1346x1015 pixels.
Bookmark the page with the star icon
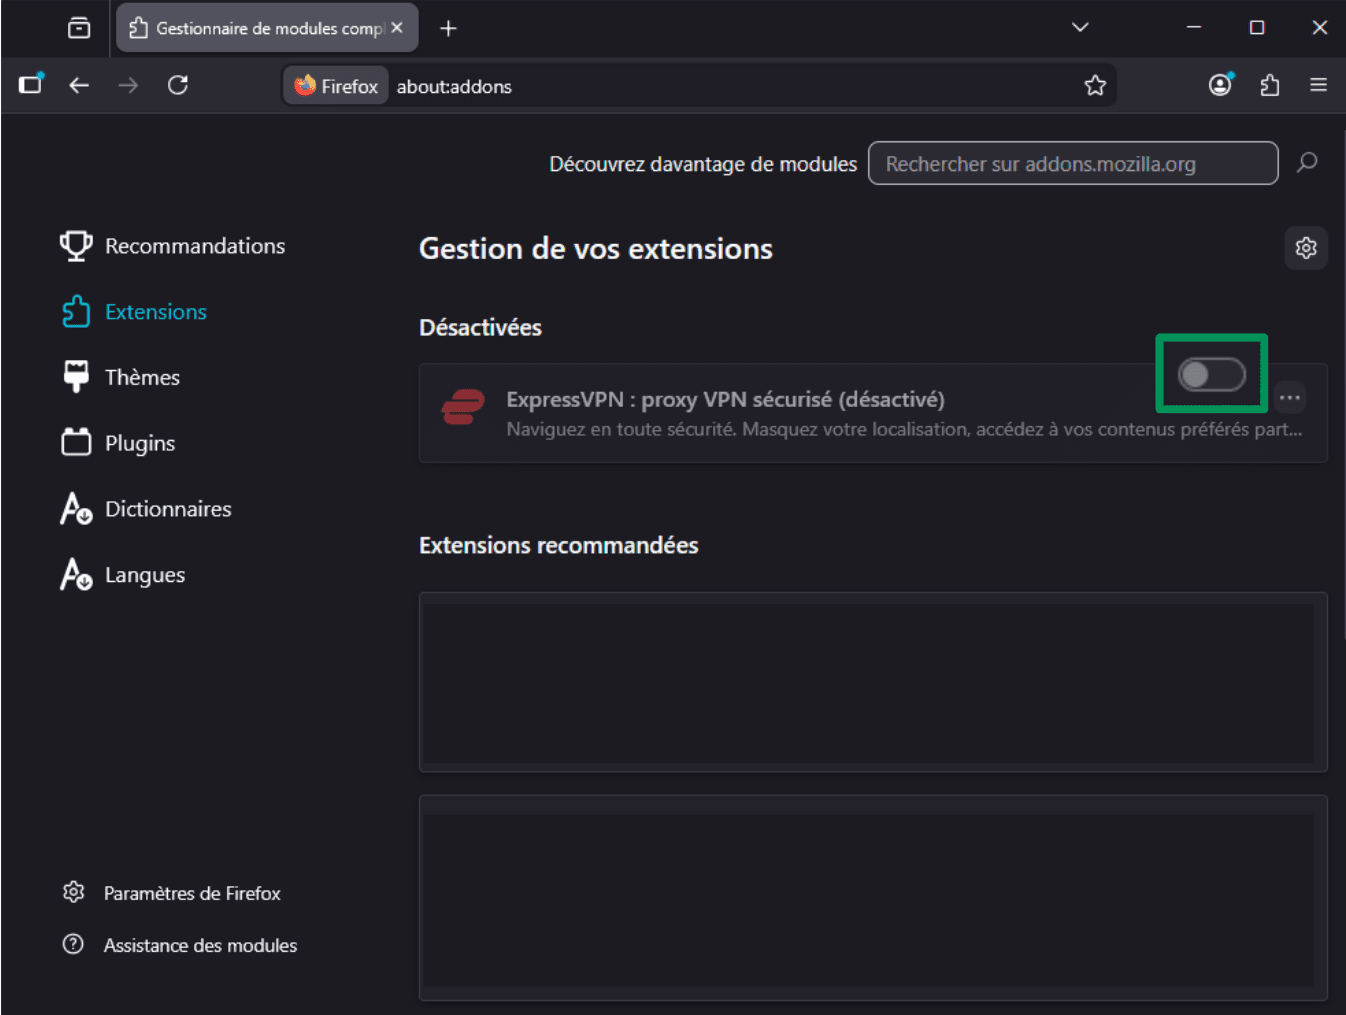(1095, 85)
